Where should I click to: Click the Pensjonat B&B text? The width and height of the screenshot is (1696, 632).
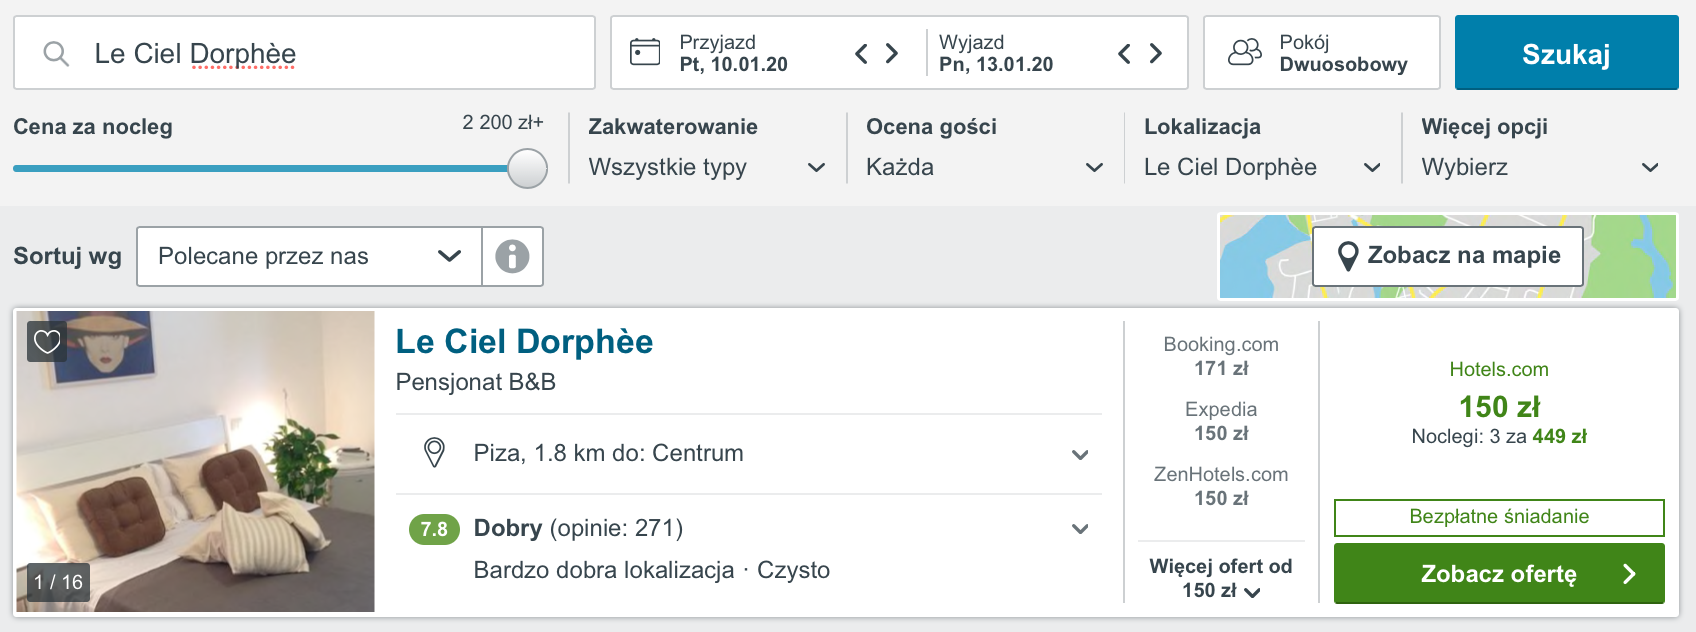click(x=476, y=382)
